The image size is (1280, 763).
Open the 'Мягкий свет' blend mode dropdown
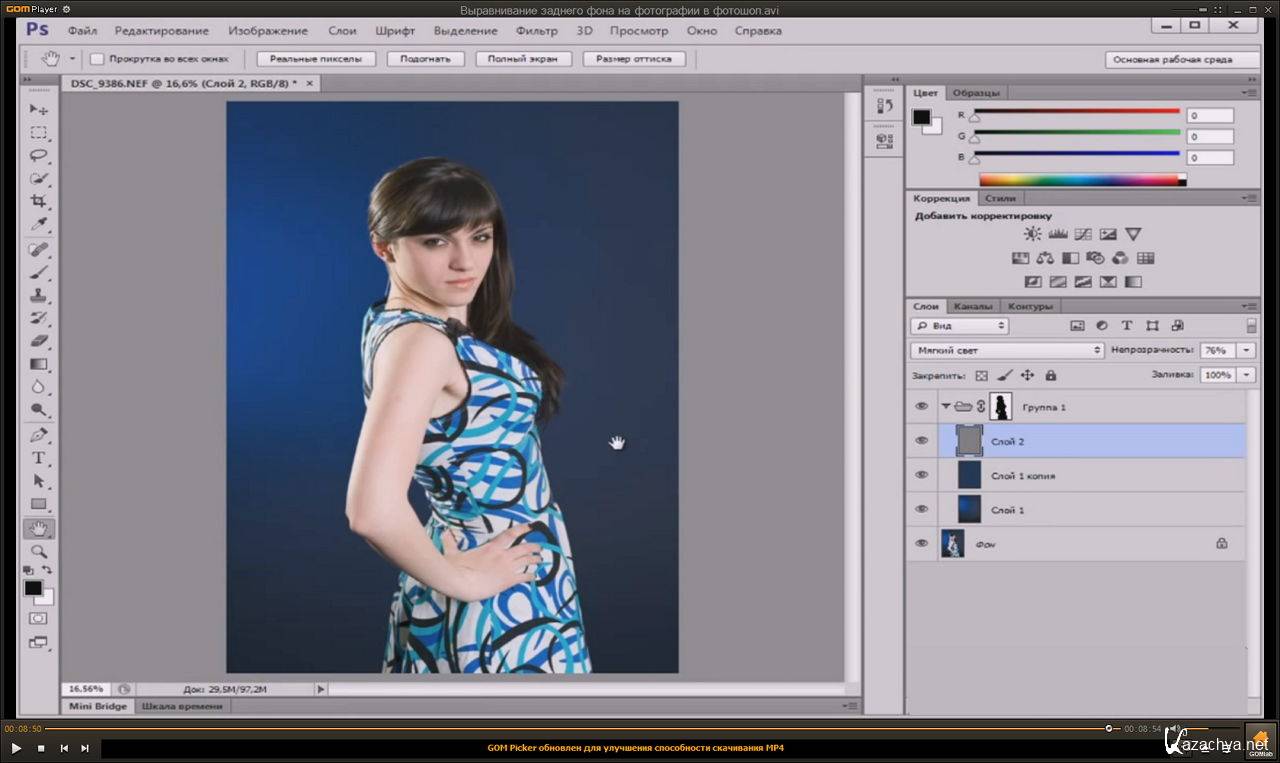tap(1007, 351)
